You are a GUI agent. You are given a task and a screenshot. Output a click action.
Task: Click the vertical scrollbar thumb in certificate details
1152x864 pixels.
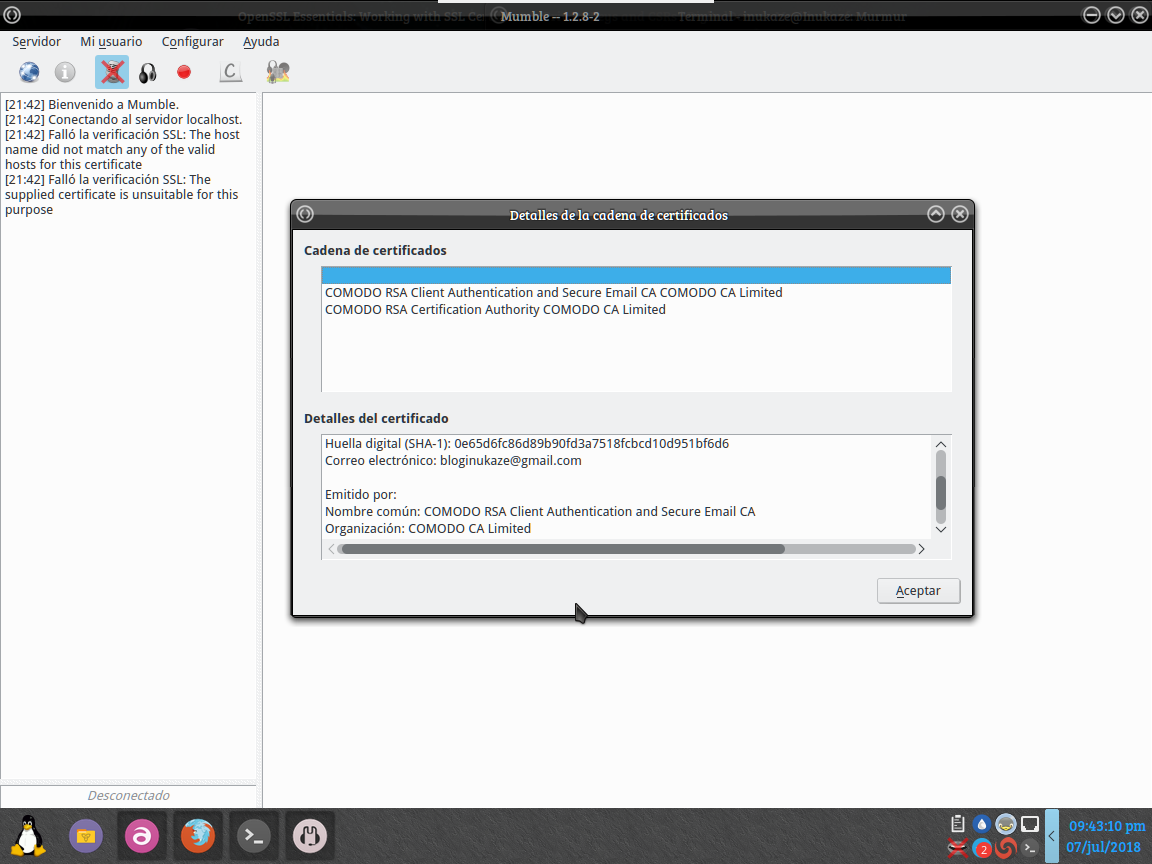tap(940, 492)
